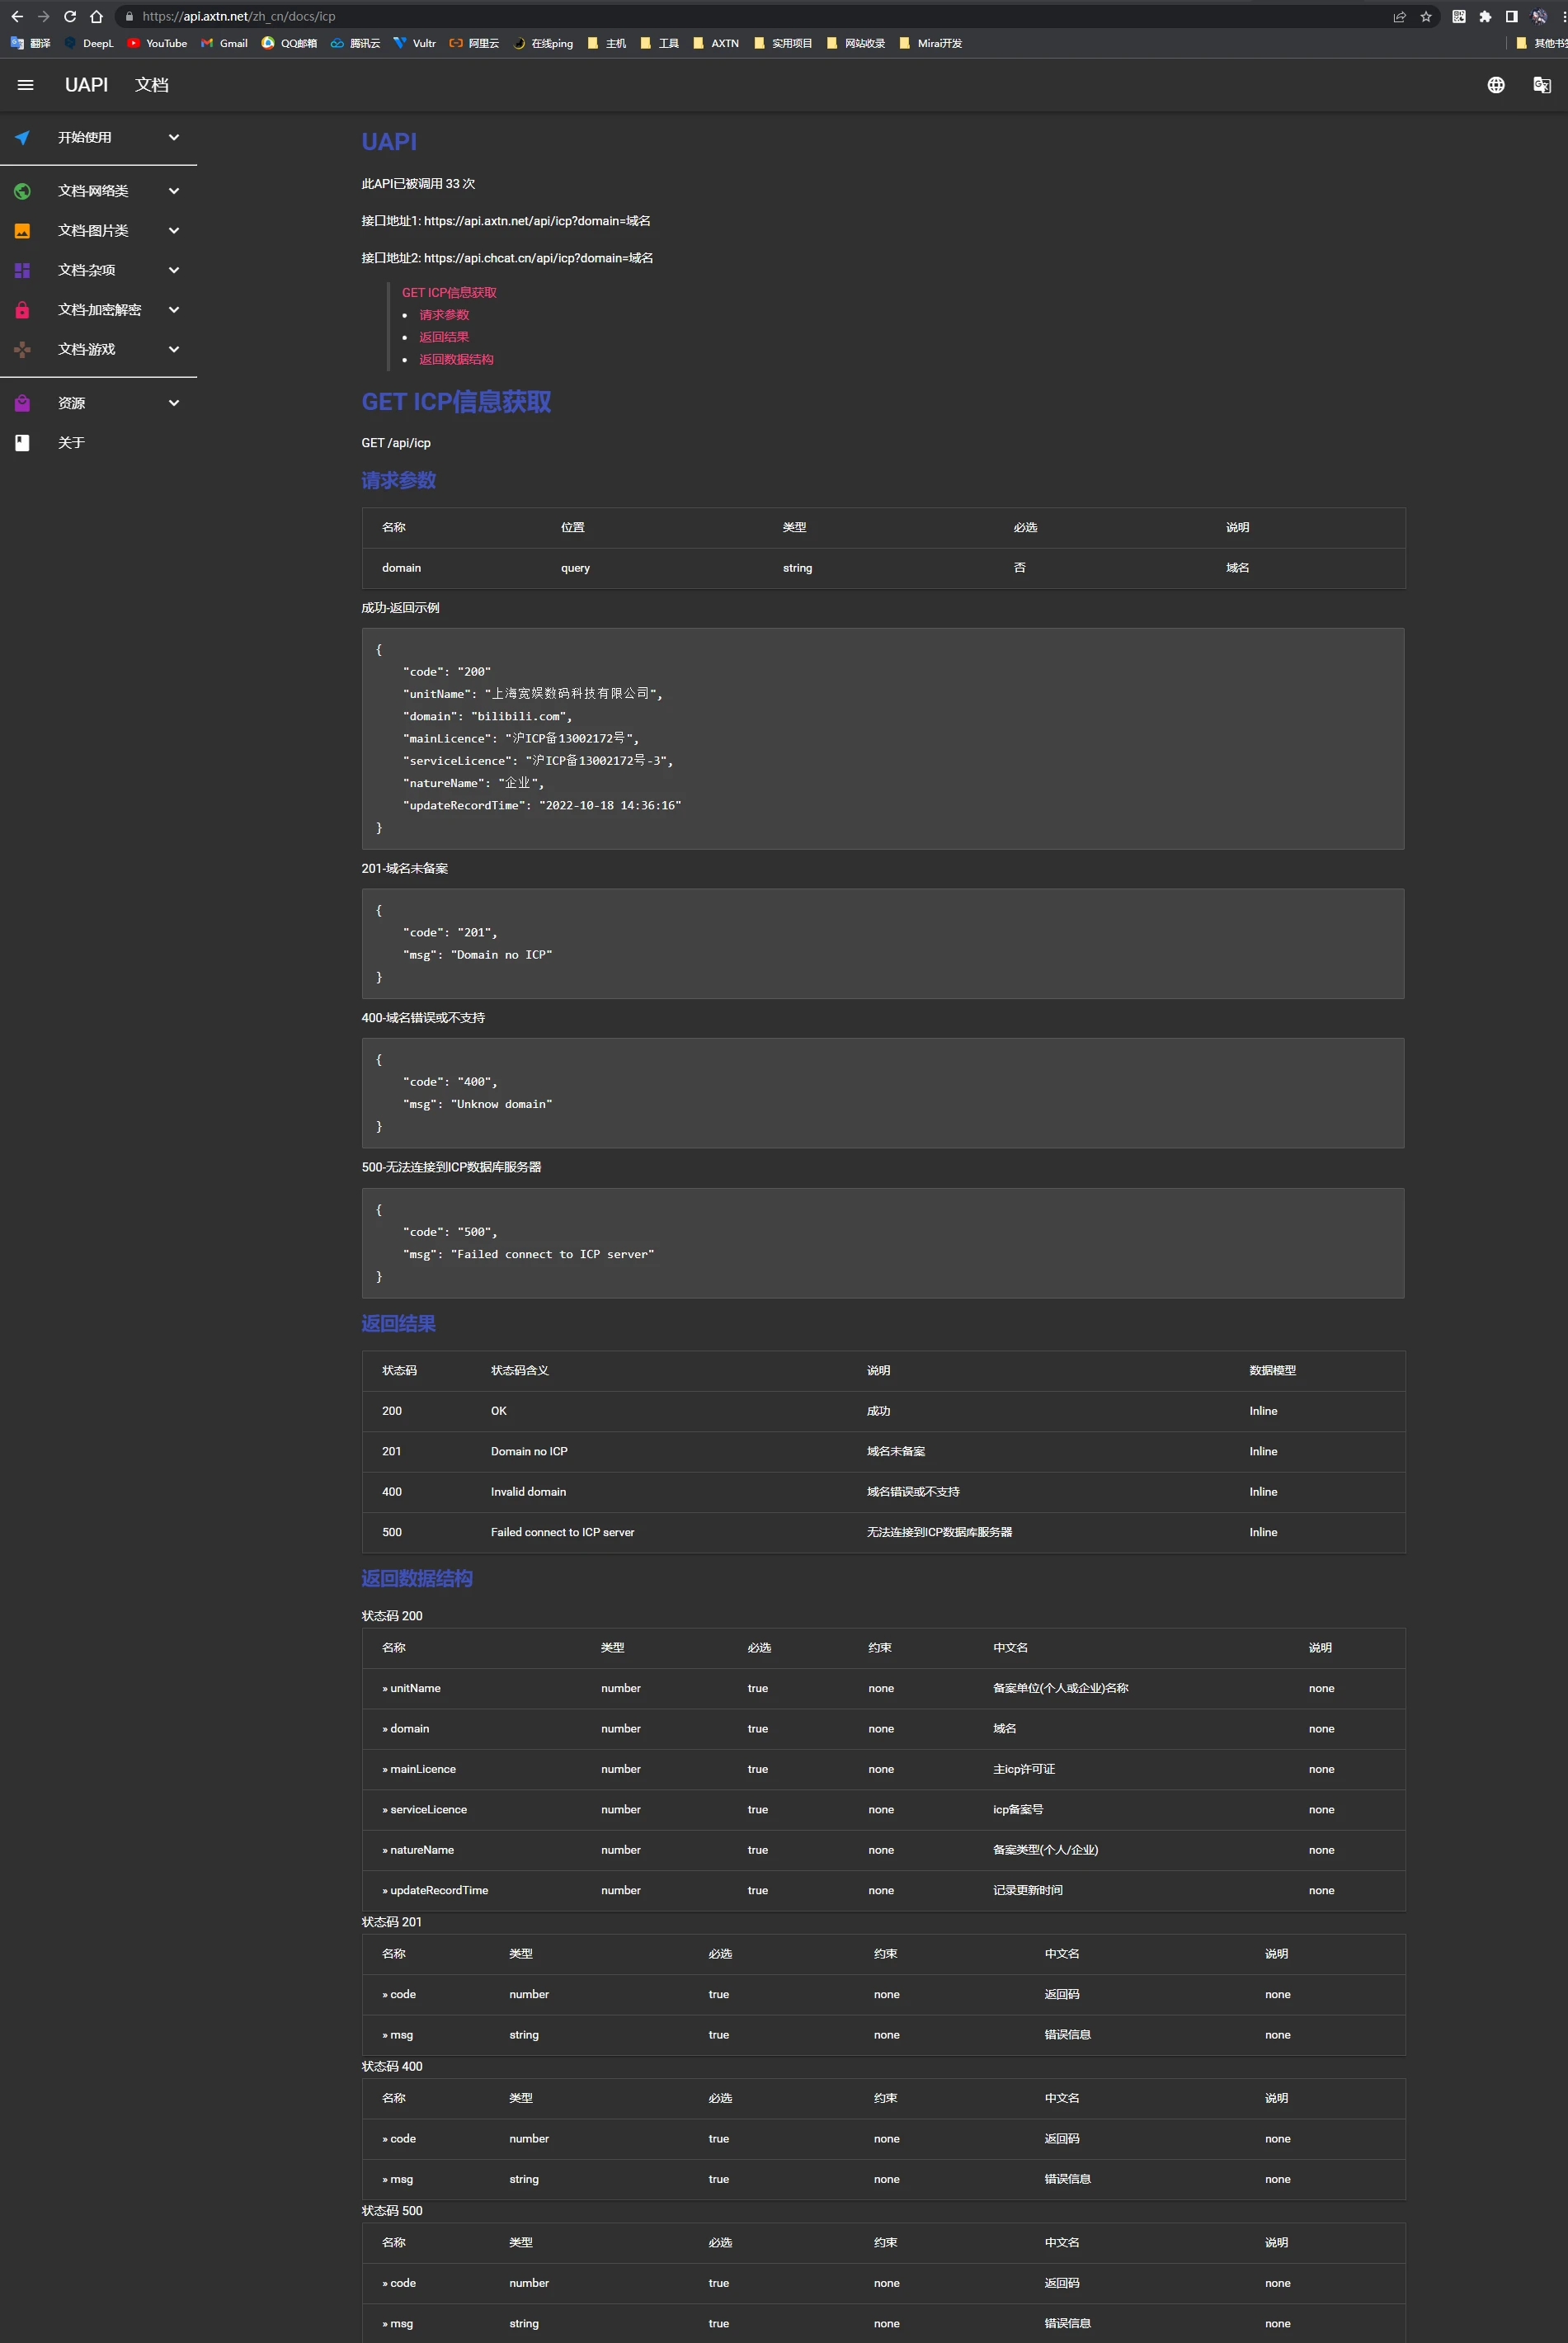Click the '» updateRecordTime' table cell
Screen dimensions: 1568x2343
pos(435,1890)
